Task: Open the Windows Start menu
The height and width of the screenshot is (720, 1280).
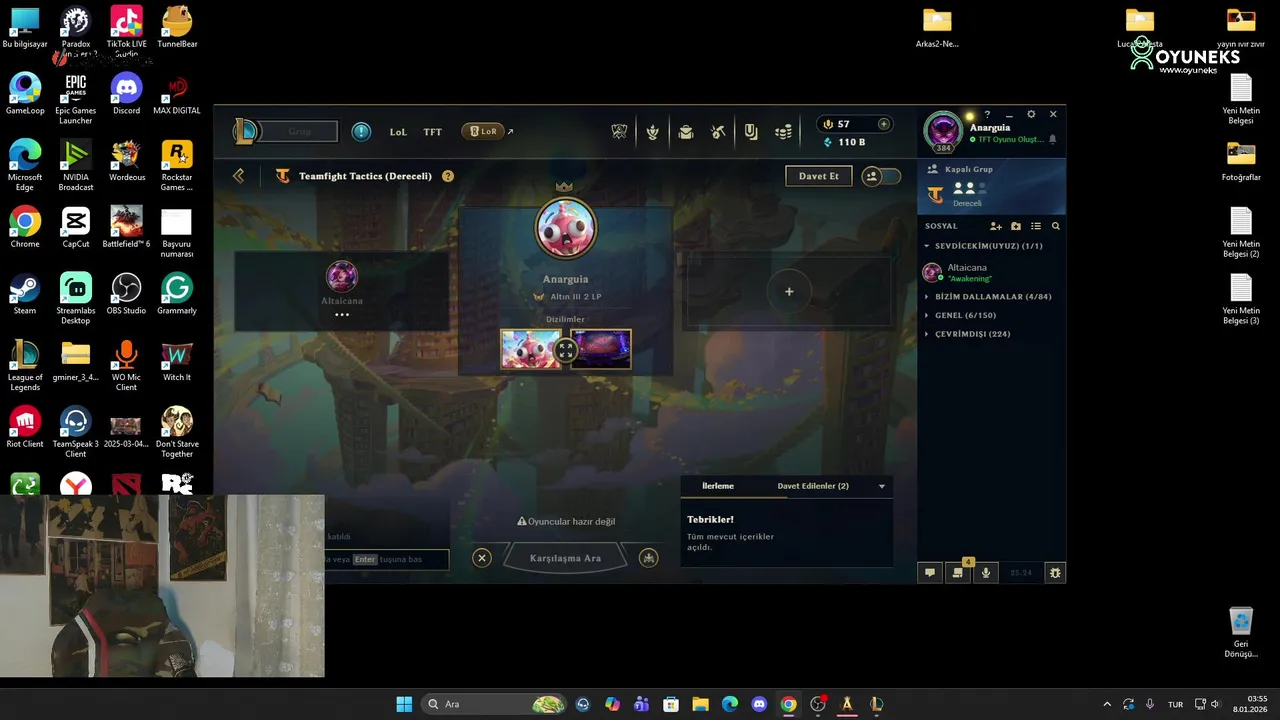Action: pos(404,704)
